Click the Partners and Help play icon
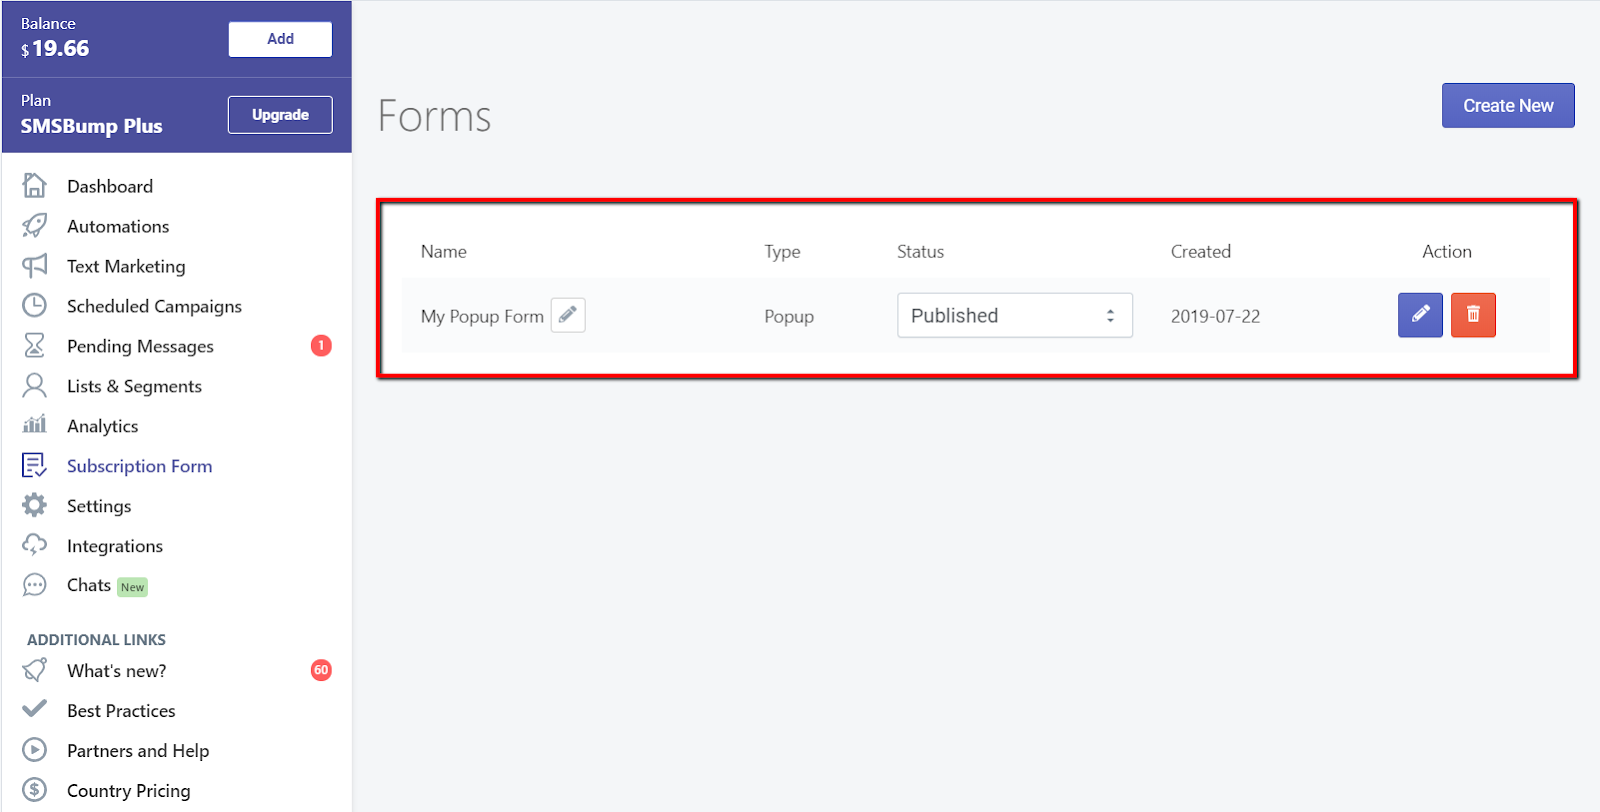 (34, 750)
